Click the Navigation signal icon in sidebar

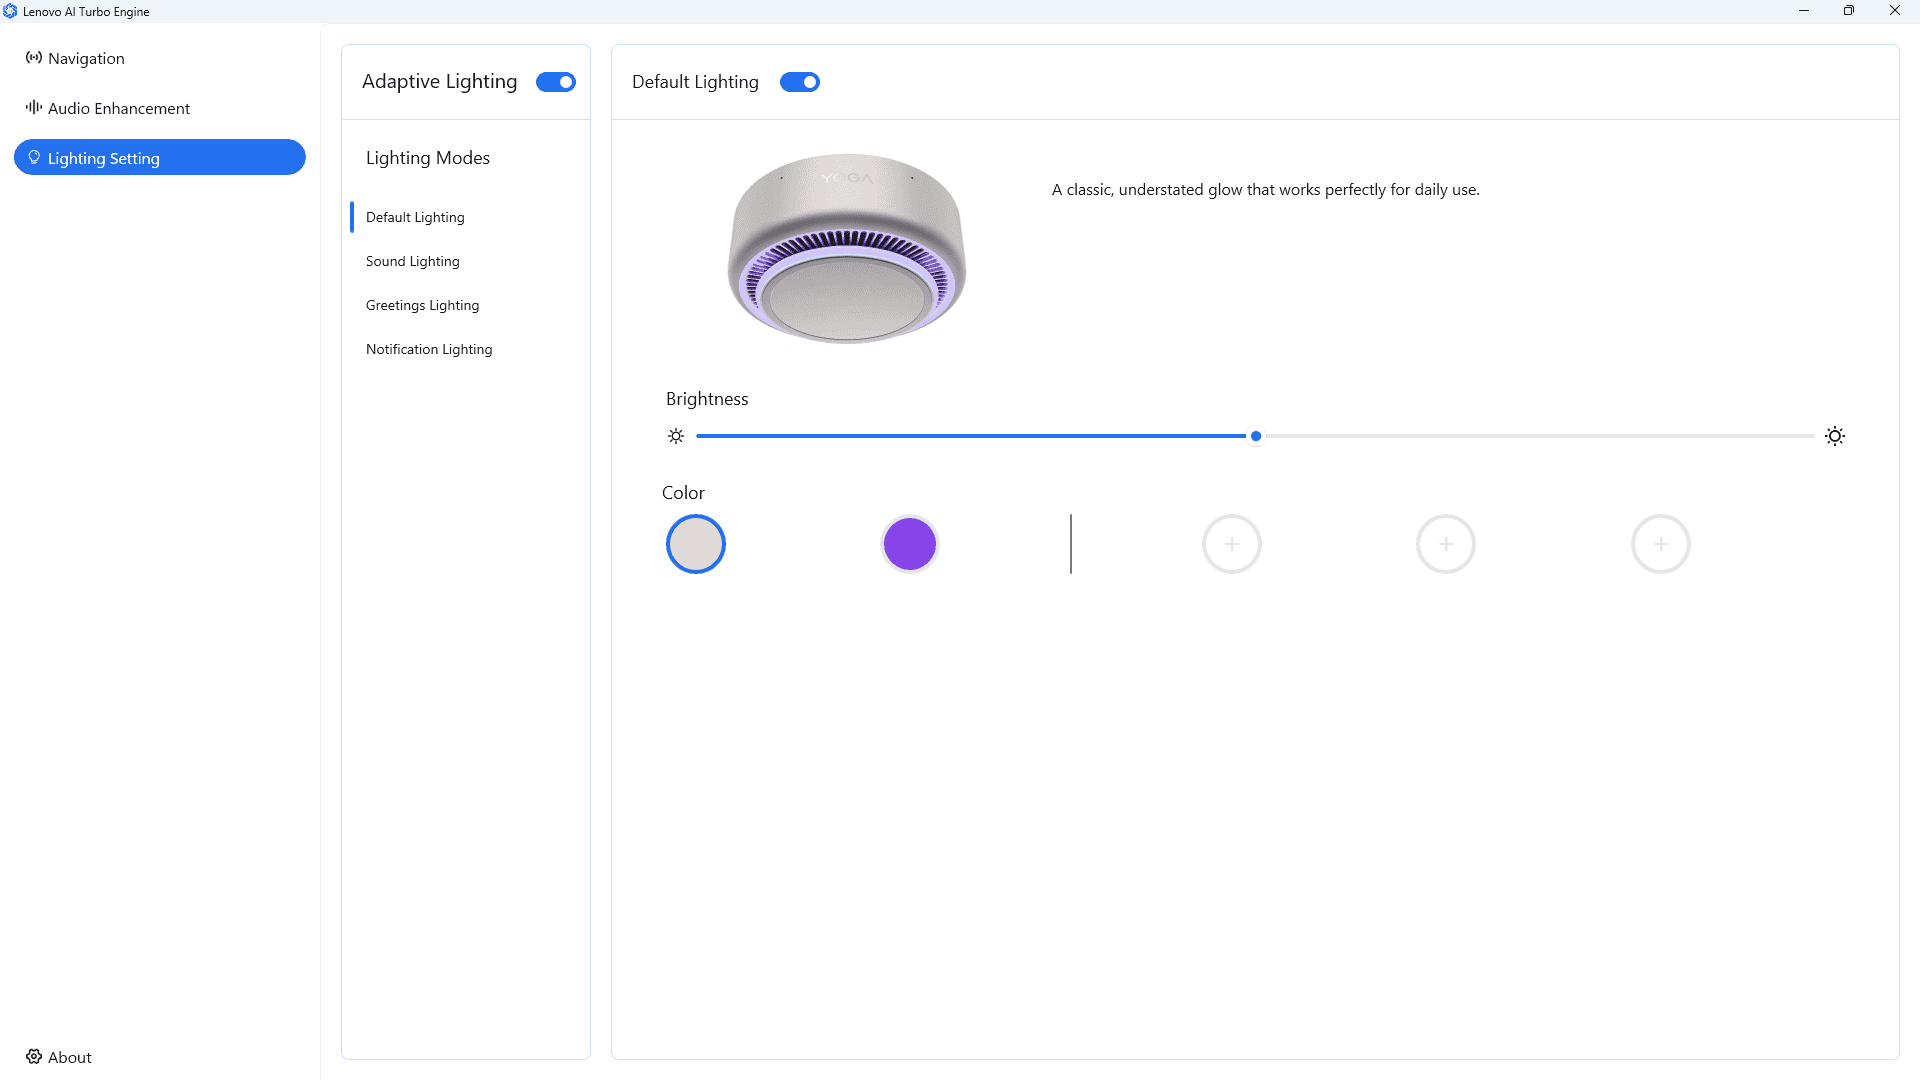(34, 58)
